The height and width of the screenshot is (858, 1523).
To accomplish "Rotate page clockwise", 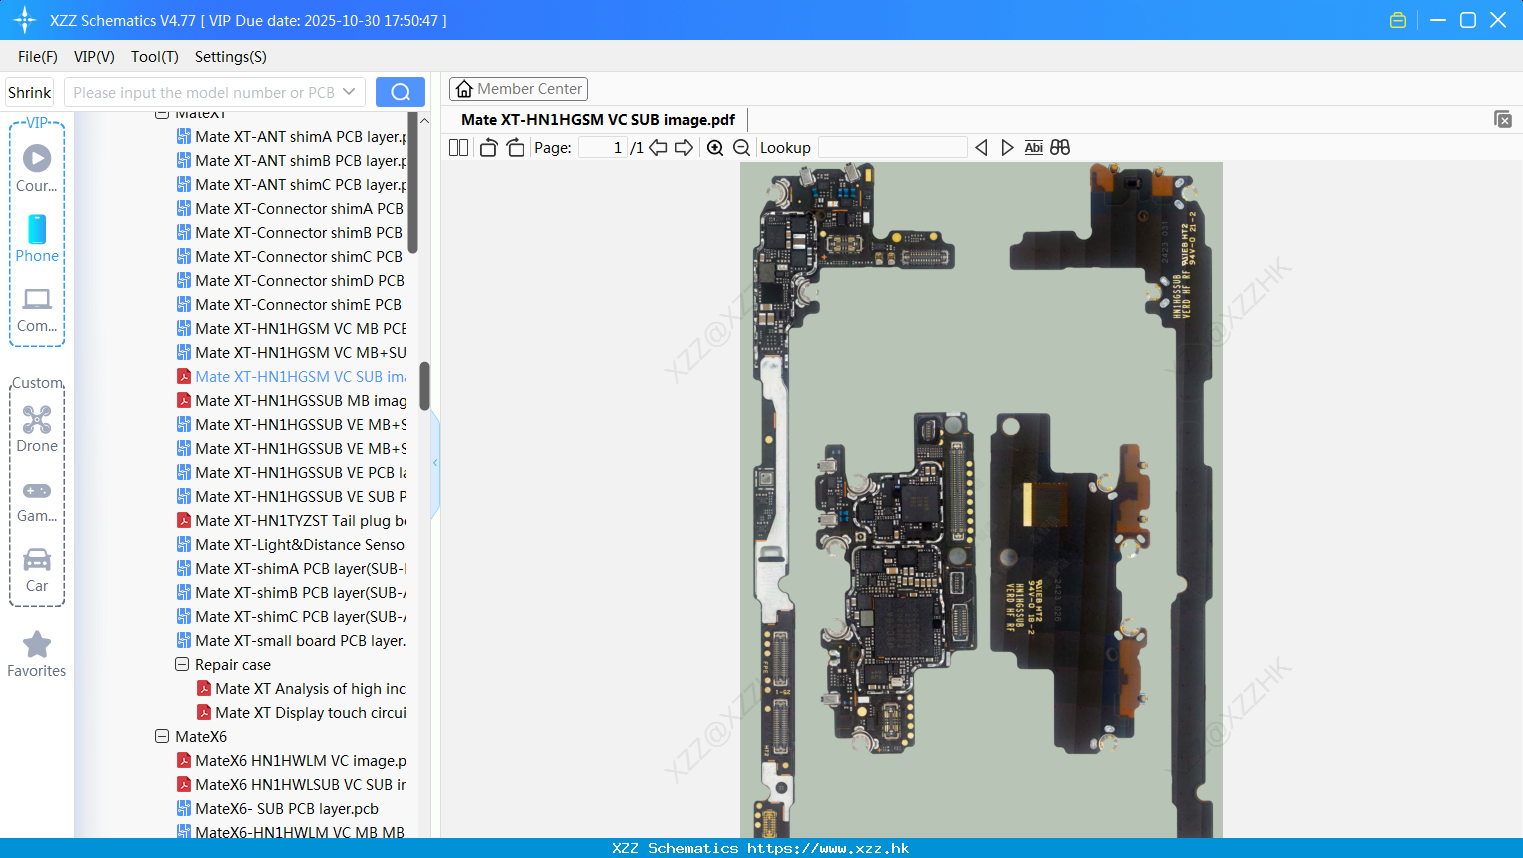I will [x=515, y=147].
